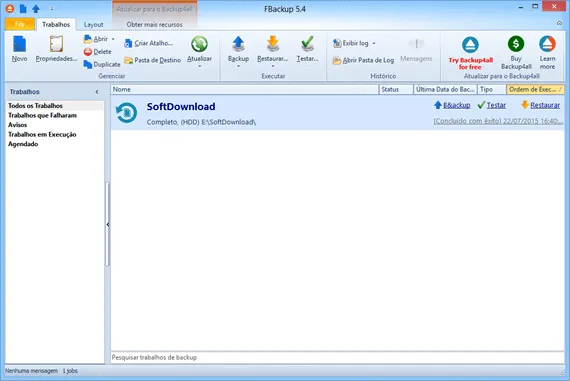570x381 pixels.
Task: Open the quick access toolbar customize dropdown
Action: click(52, 8)
